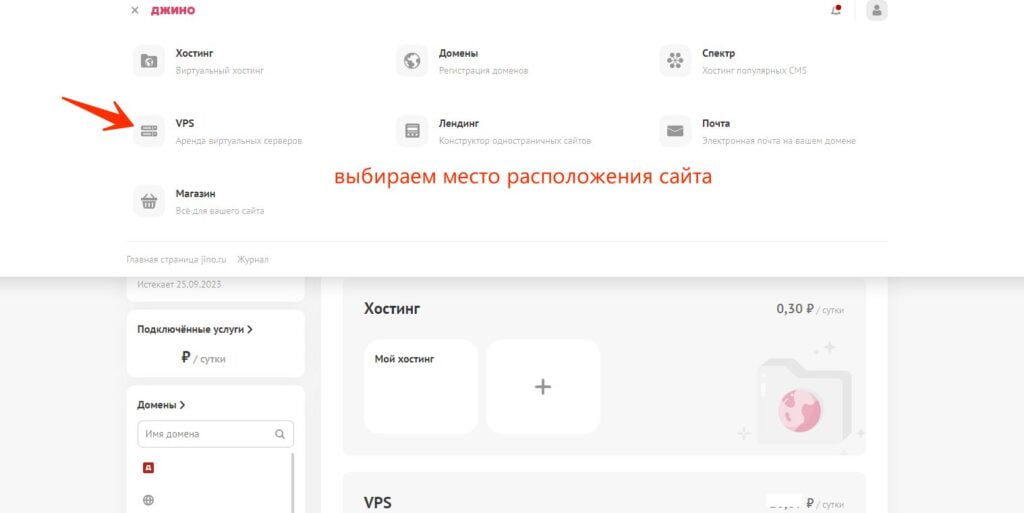Click the Хостинг section heading
The image size is (1024, 513).
click(x=392, y=309)
